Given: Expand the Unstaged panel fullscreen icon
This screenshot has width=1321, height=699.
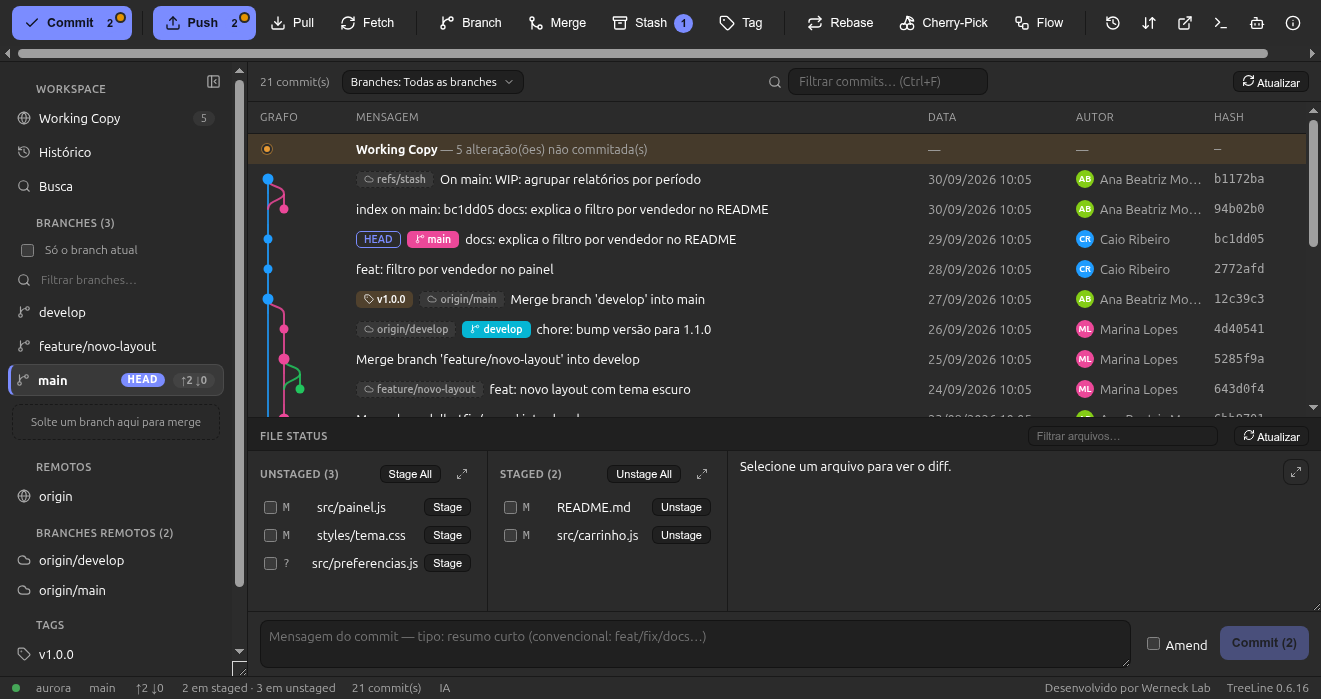Looking at the screenshot, I should (462, 474).
